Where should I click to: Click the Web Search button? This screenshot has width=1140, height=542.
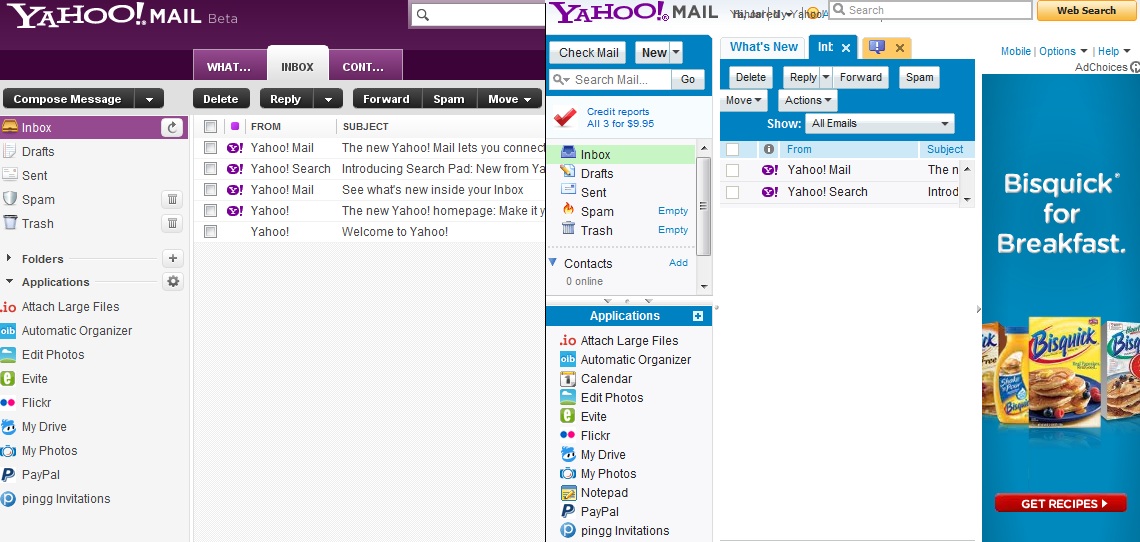click(1086, 10)
